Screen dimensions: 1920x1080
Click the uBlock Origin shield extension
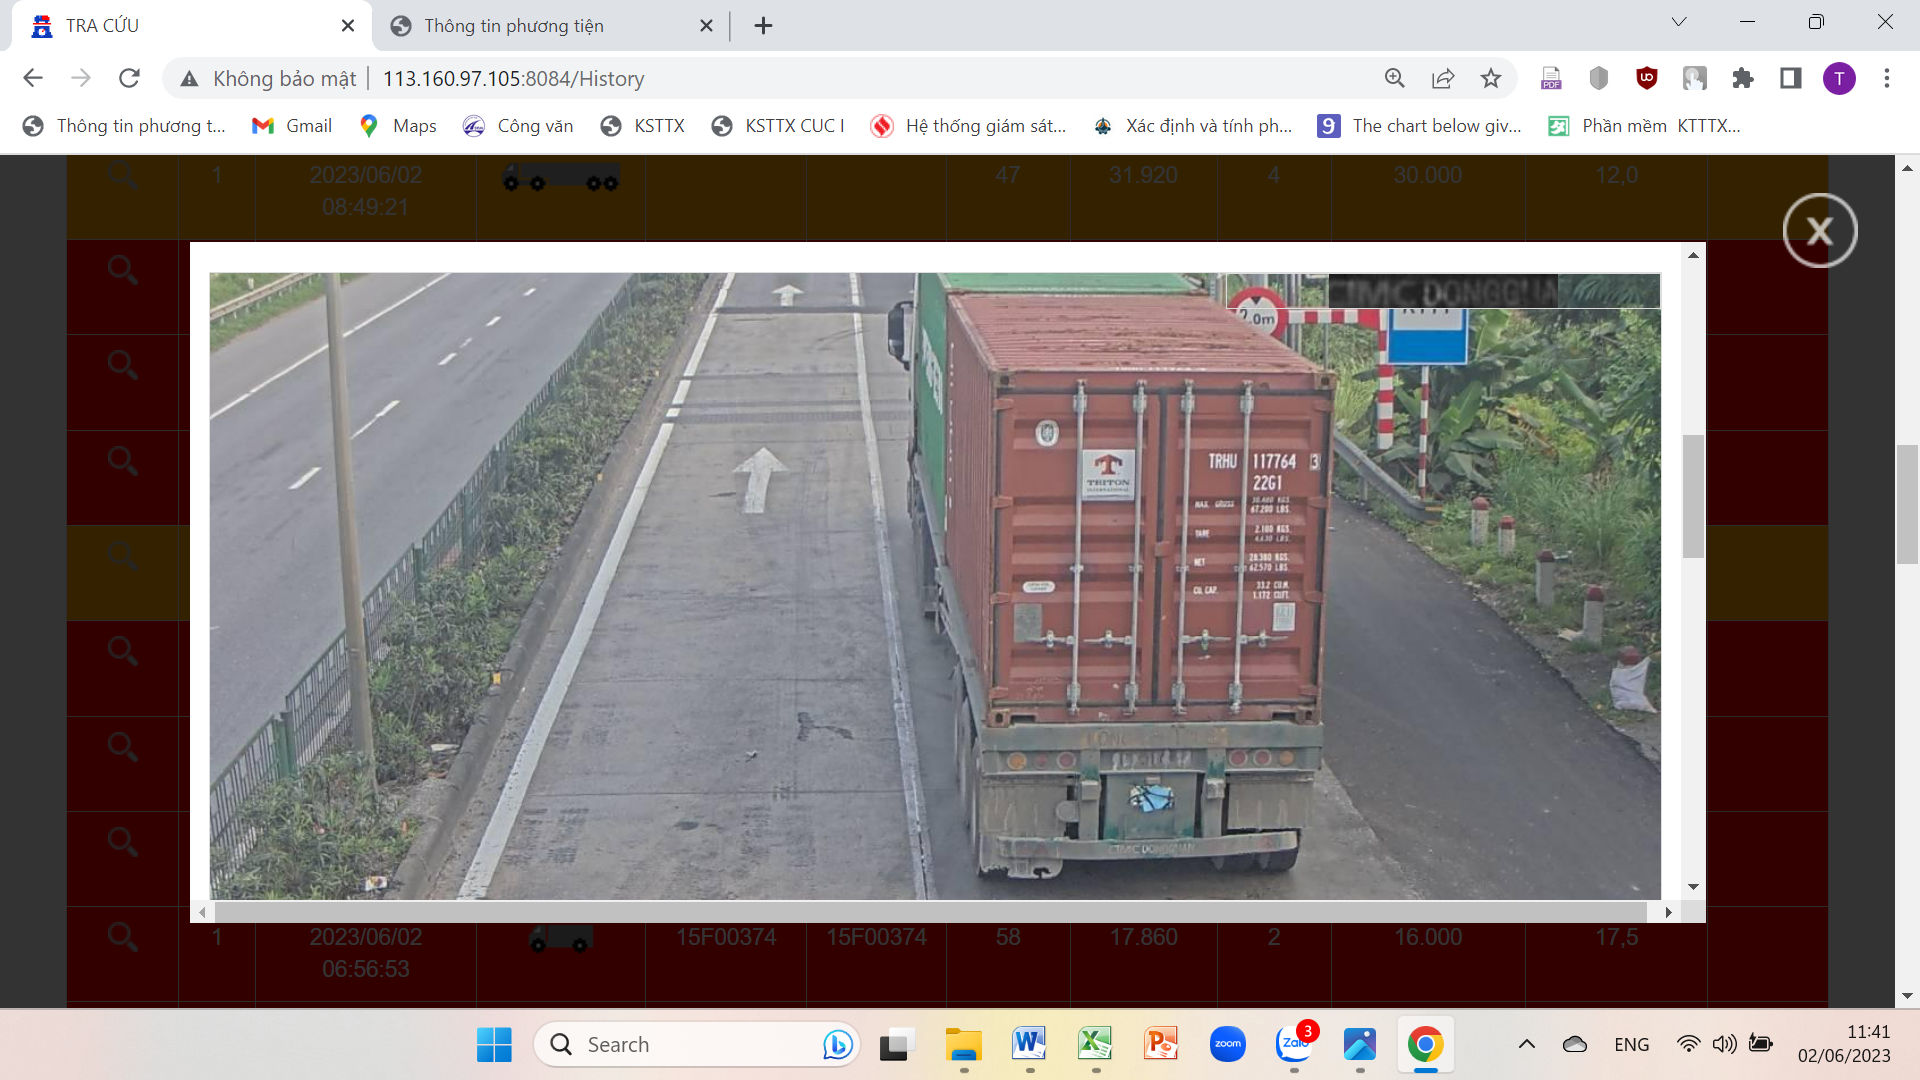click(1647, 78)
